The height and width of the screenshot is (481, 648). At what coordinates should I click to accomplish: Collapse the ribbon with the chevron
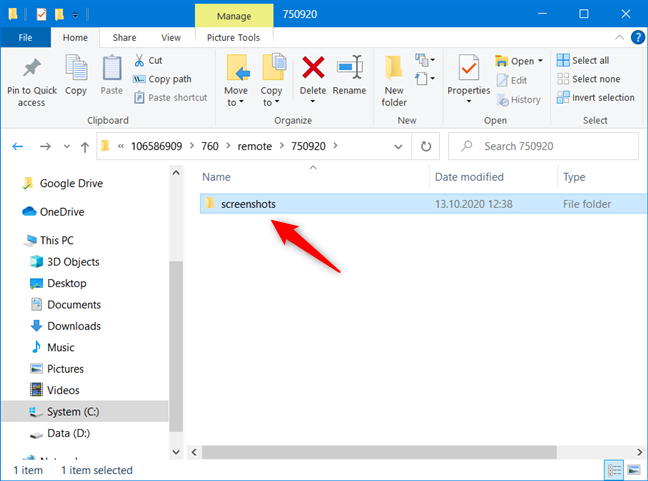(x=619, y=38)
